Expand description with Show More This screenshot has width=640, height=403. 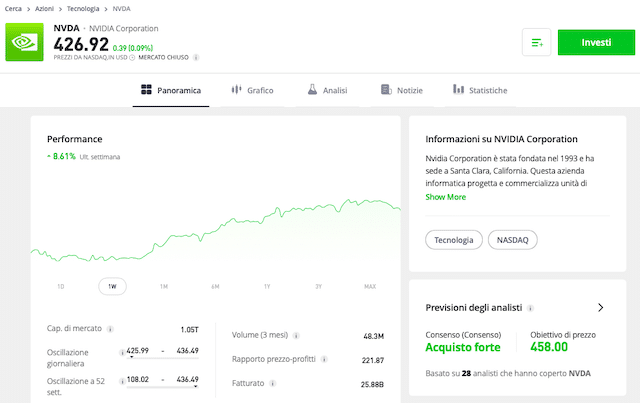click(x=445, y=197)
